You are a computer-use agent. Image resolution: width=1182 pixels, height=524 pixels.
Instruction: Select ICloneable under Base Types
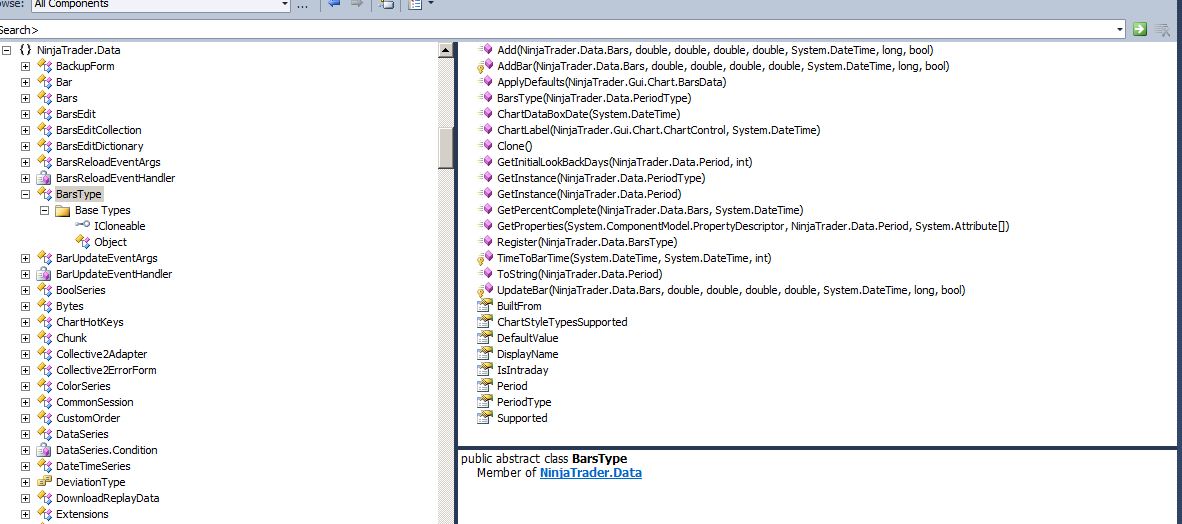(x=120, y=226)
